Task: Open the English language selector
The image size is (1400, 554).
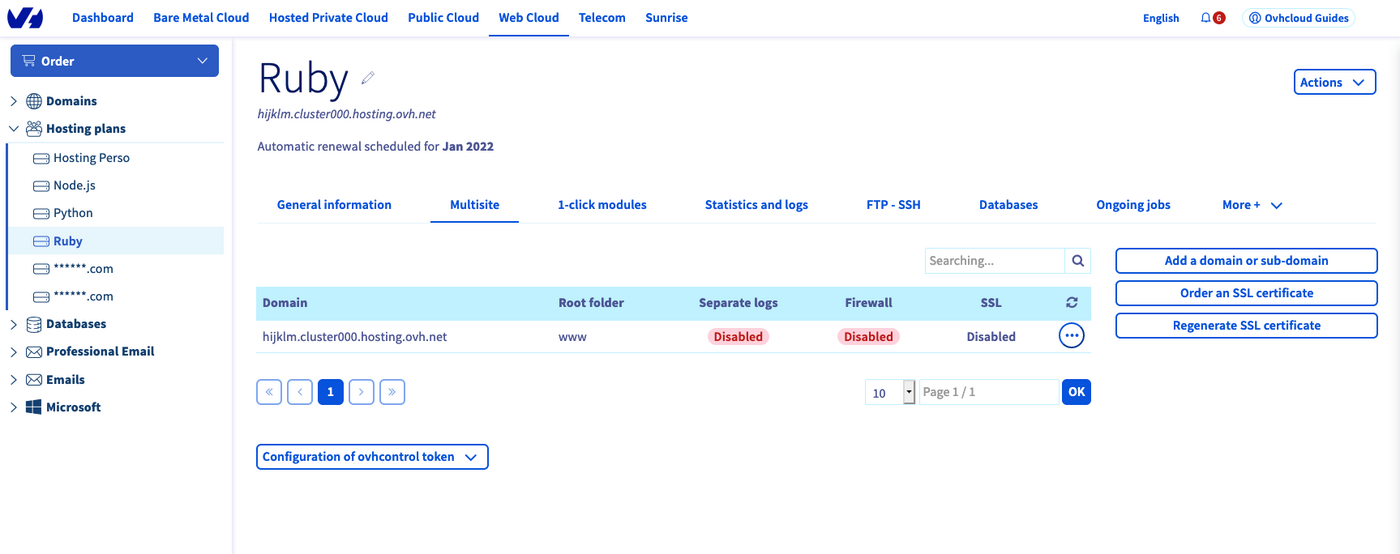Action: click(1161, 18)
